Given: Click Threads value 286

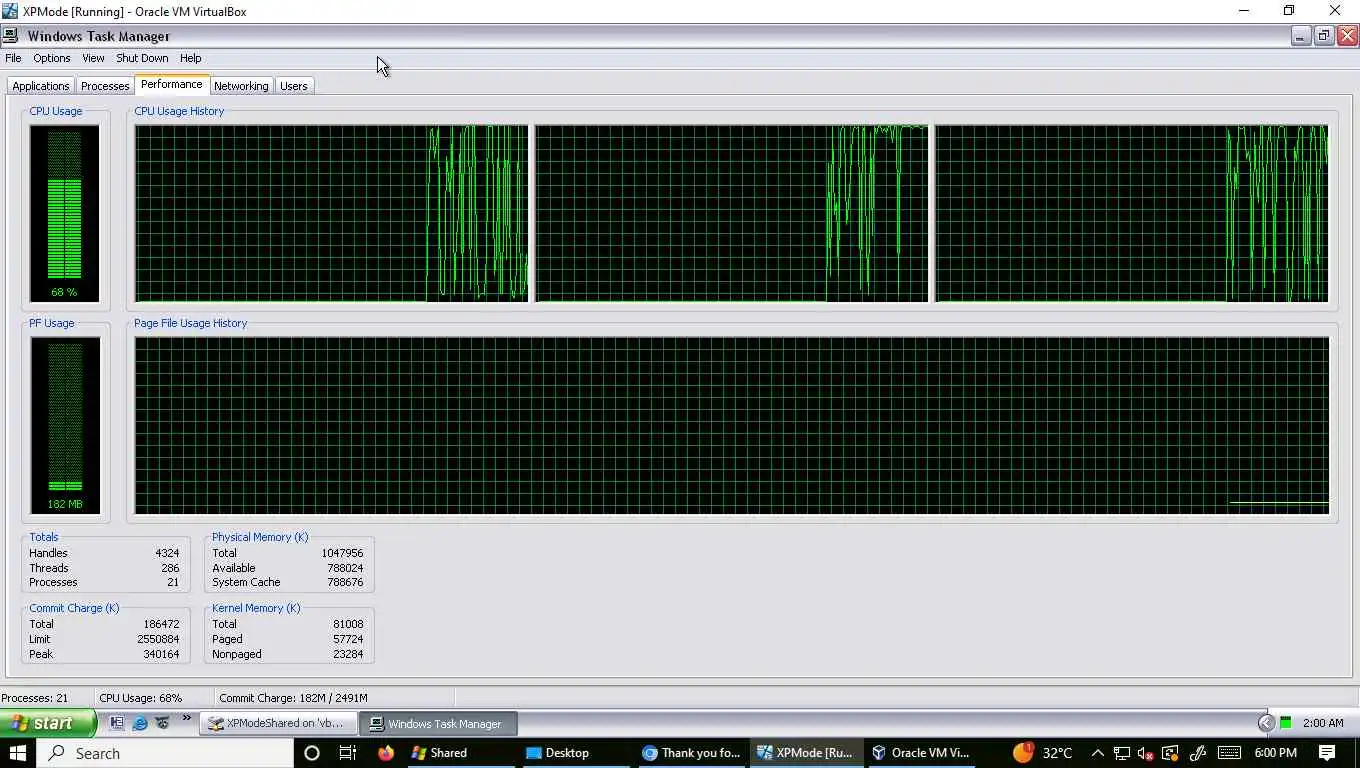Looking at the screenshot, I should click(x=170, y=568).
